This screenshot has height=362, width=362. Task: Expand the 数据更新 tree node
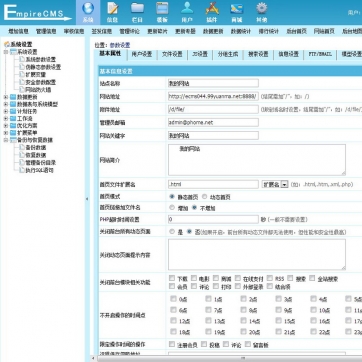tap(6, 97)
